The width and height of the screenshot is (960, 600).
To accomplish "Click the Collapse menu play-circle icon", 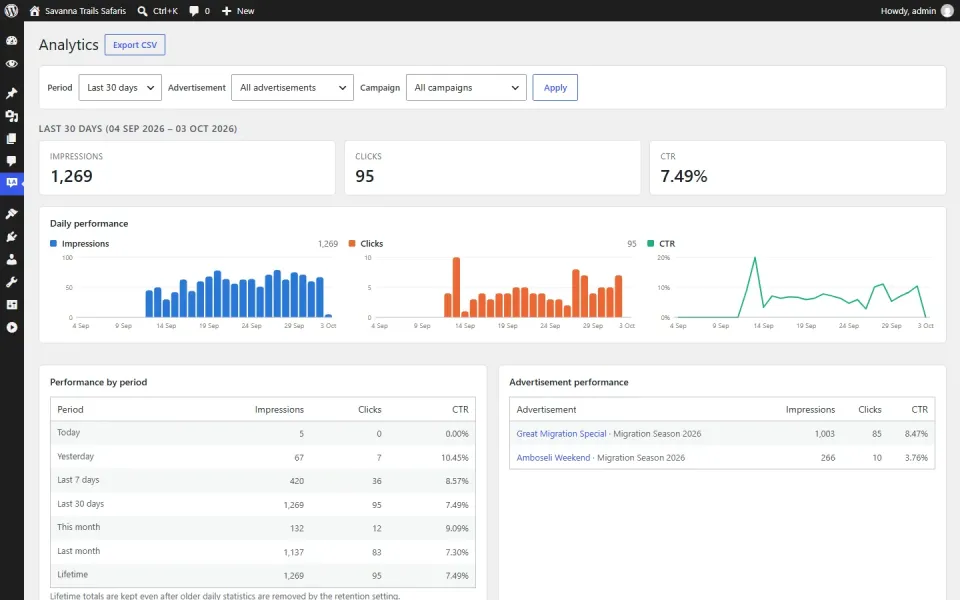I will (x=12, y=327).
